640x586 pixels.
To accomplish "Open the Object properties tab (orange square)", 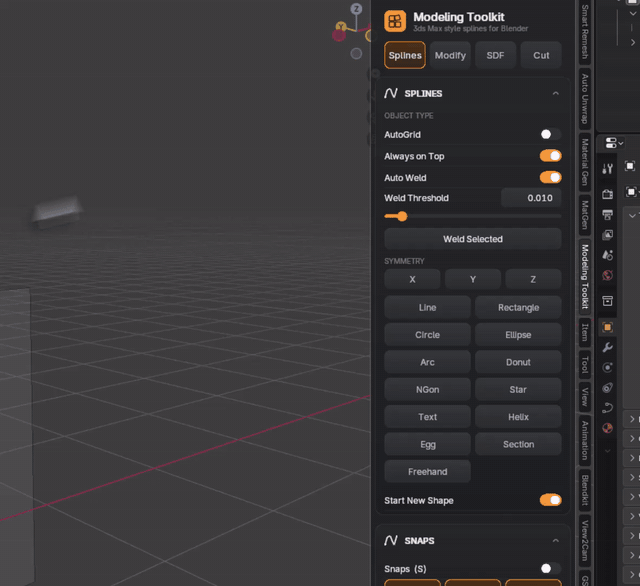I will [607, 327].
